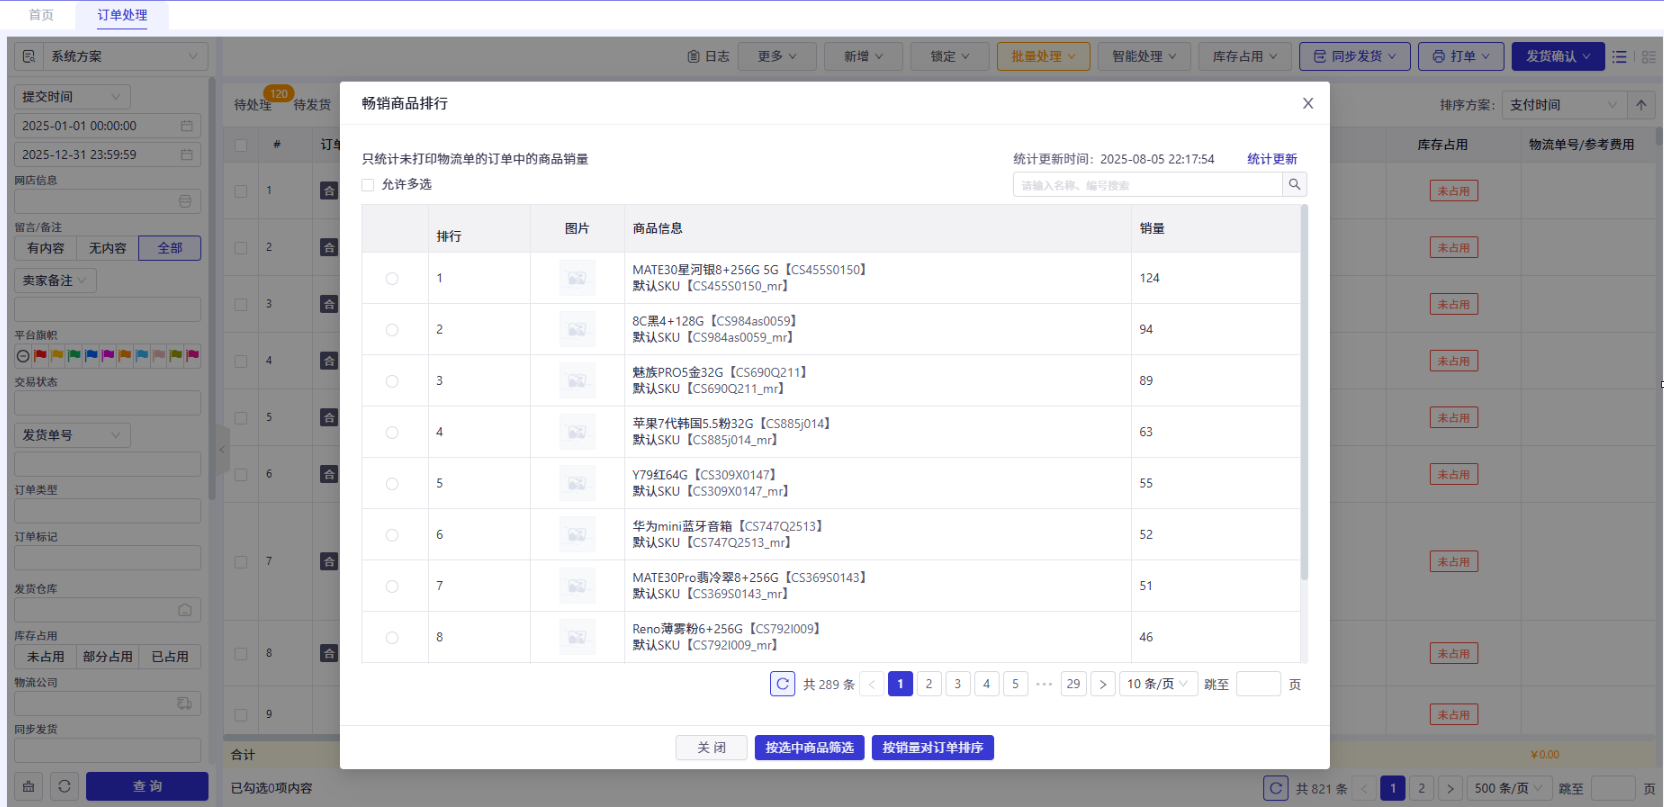The image size is (1664, 807).
Task: Pick the red flag under 平台旗帜
Action: point(41,356)
